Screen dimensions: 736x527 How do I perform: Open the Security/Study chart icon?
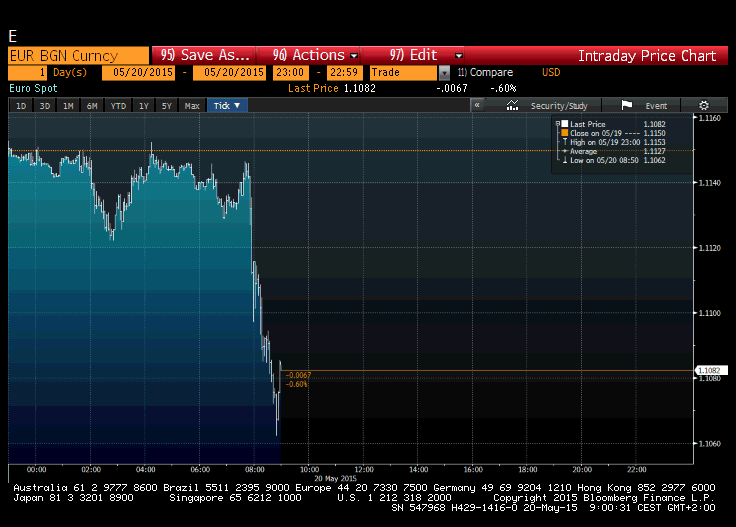pyautogui.click(x=512, y=106)
